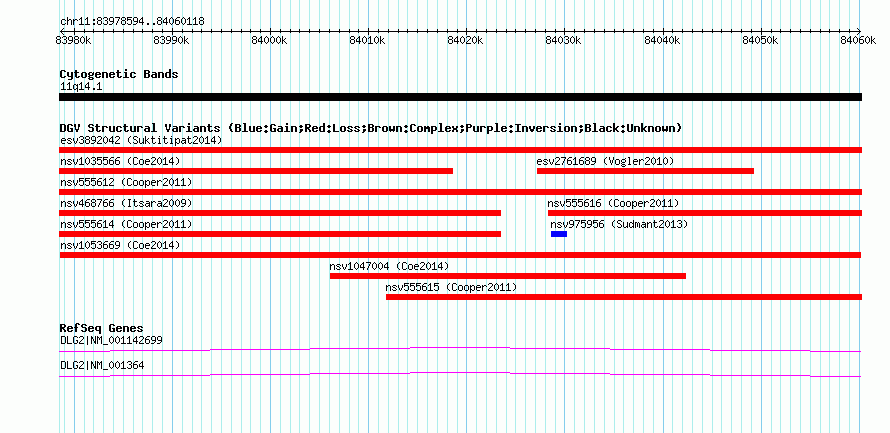
Task: Click the DGV Structural Variants track title
Action: click(371, 128)
